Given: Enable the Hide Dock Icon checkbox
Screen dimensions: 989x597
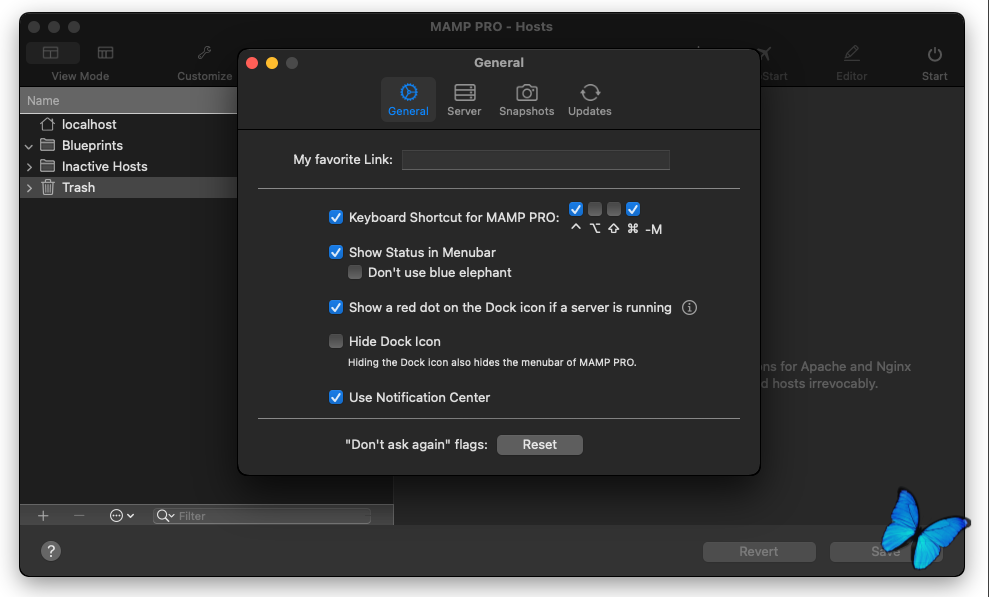Looking at the screenshot, I should click(336, 341).
